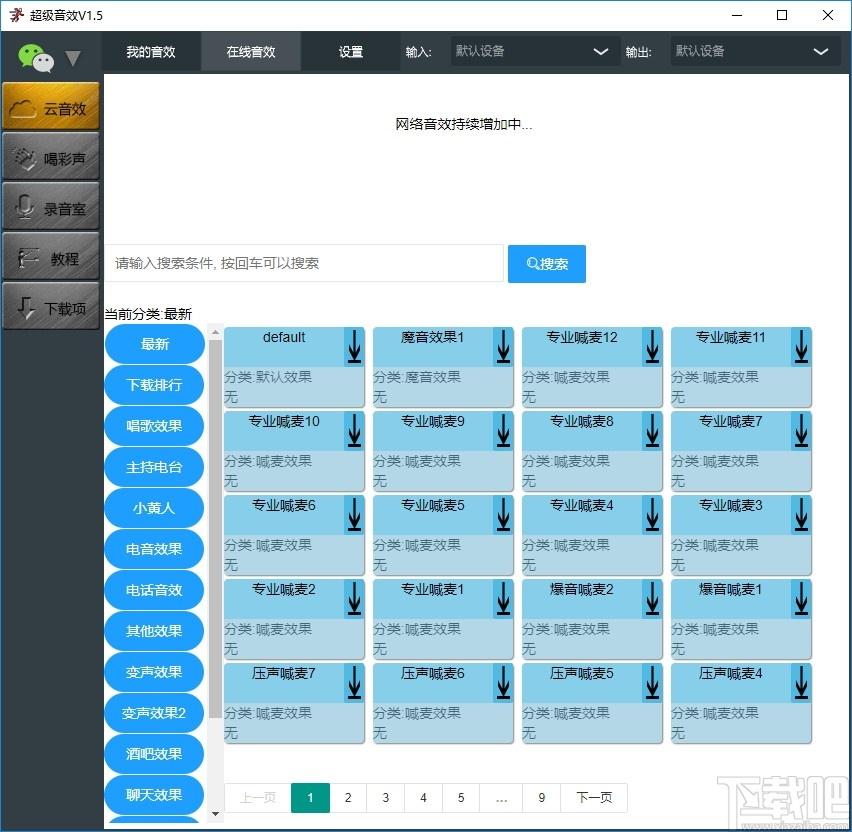The width and height of the screenshot is (852, 832).
Task: Go to page 2
Action: point(348,798)
